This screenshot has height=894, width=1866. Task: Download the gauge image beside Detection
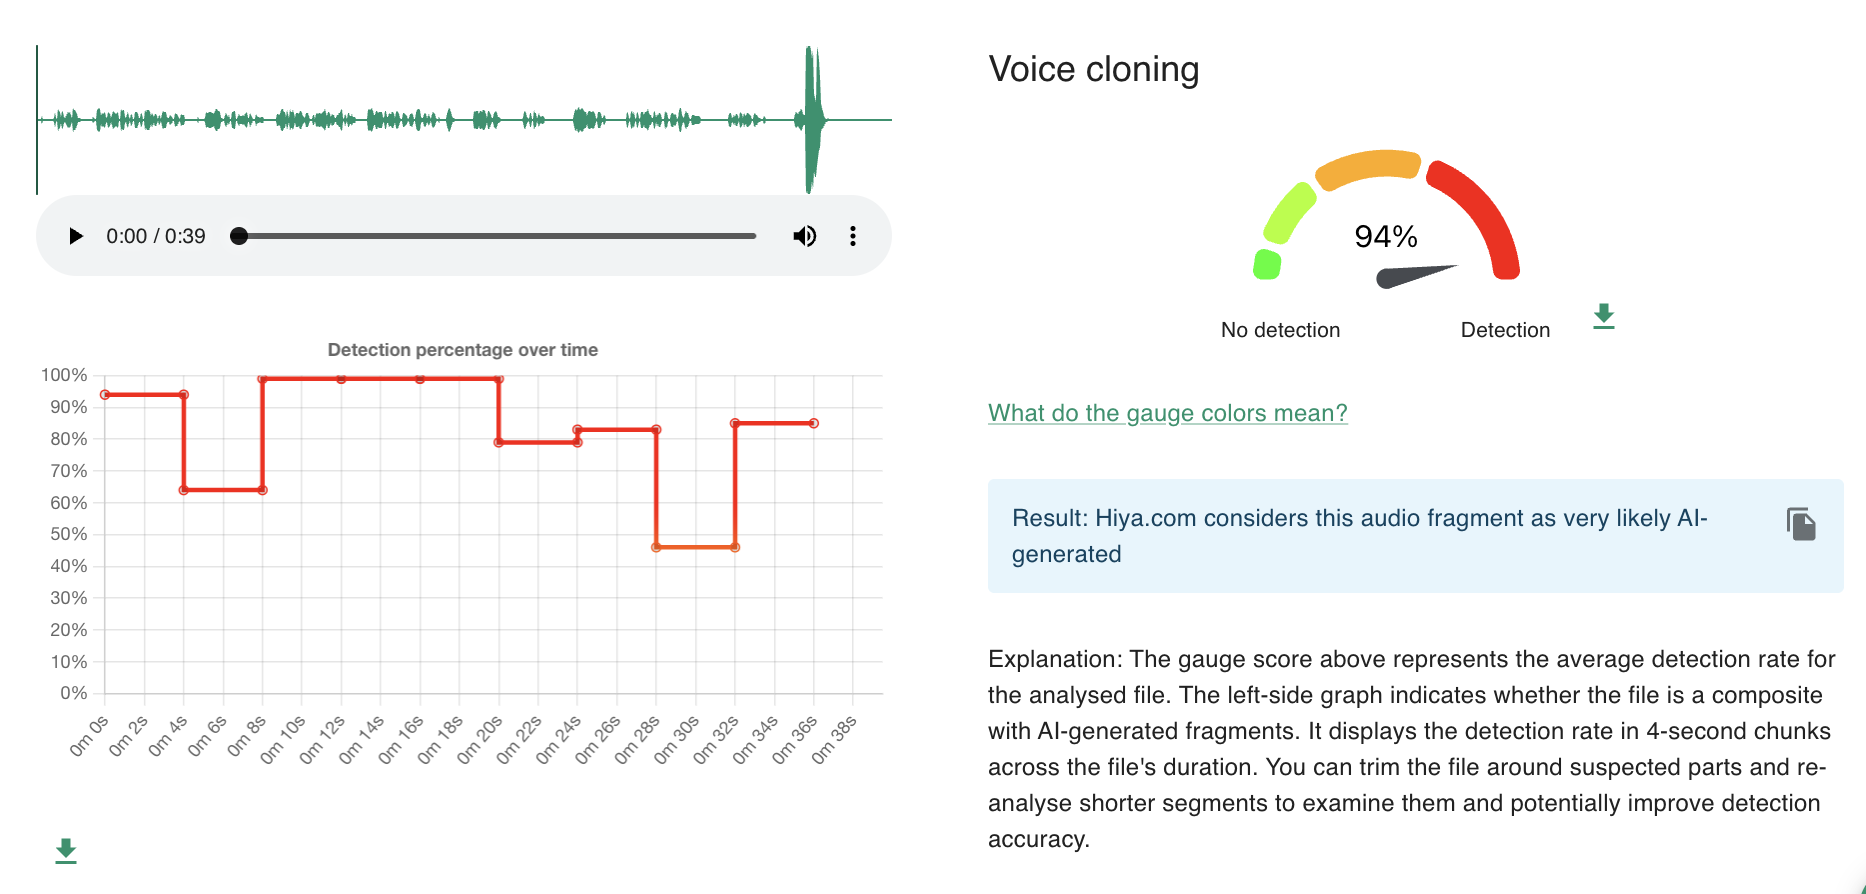(x=1604, y=317)
